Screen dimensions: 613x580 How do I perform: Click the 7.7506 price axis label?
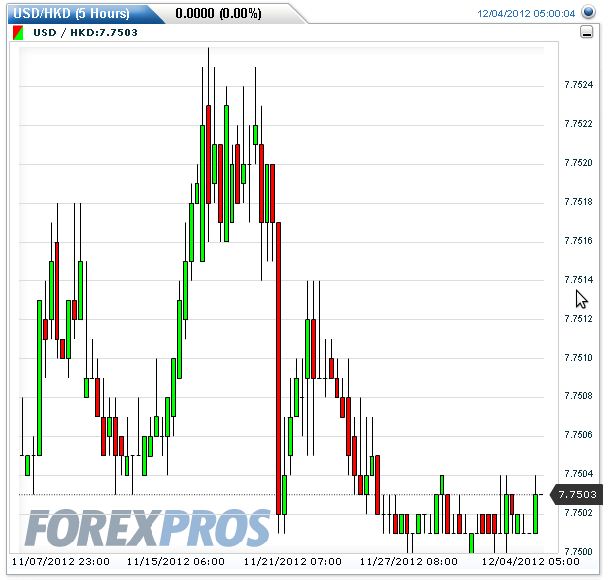[579, 435]
